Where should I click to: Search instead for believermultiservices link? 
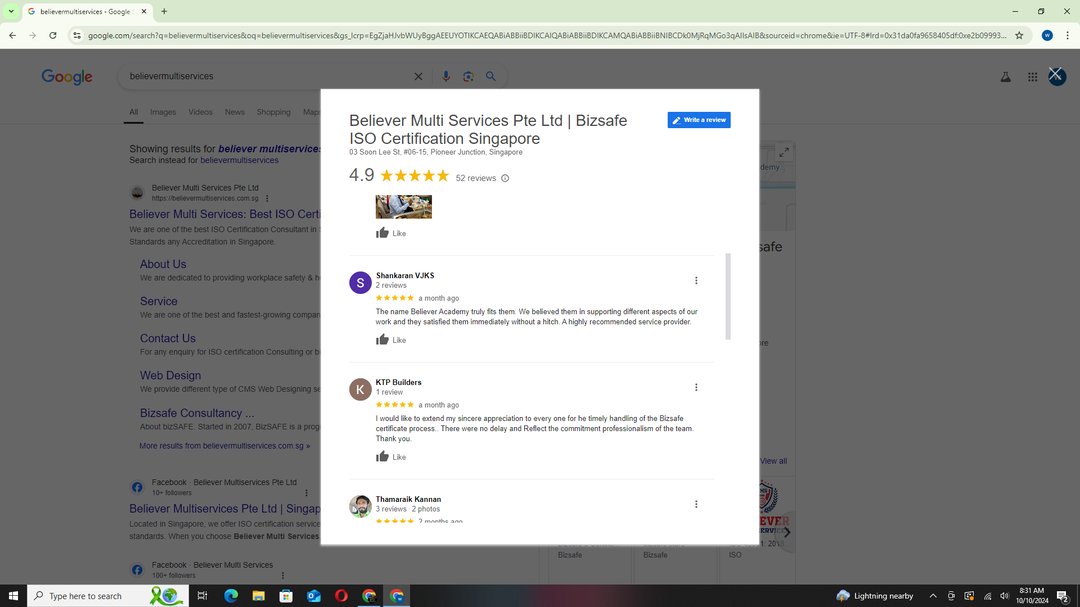pyautogui.click(x=240, y=161)
